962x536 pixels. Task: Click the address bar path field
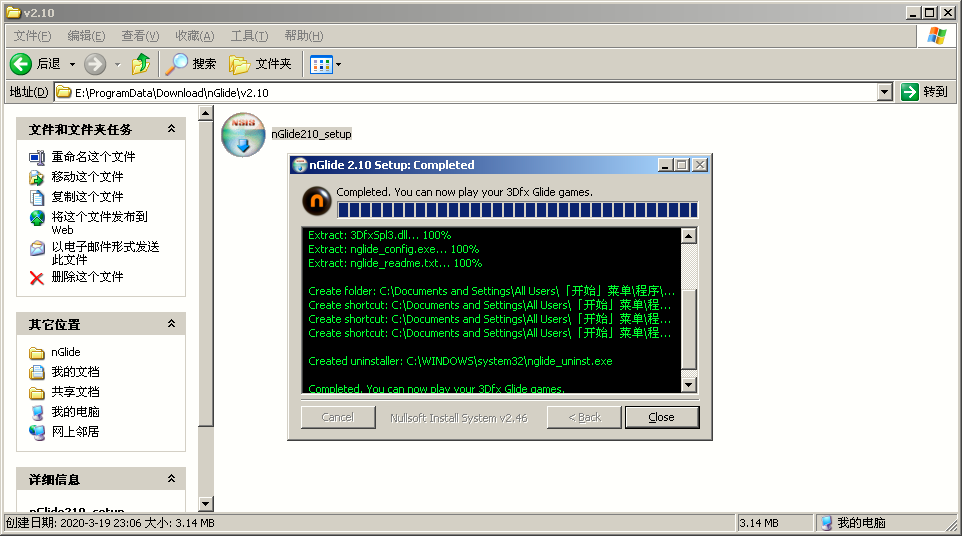pos(466,93)
